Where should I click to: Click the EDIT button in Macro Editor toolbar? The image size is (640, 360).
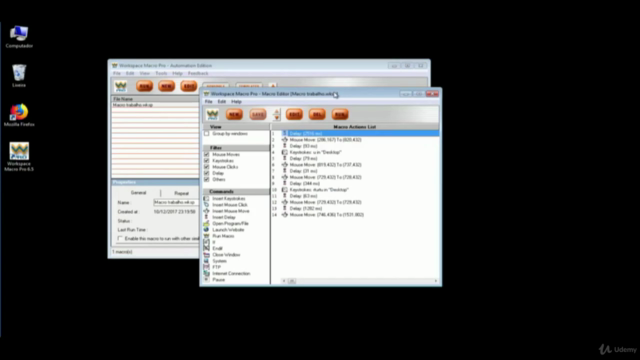pos(294,115)
